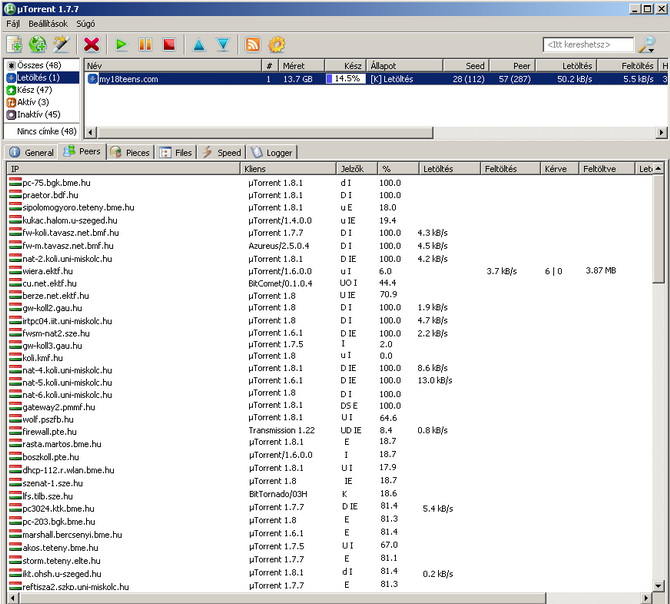Click right arrow of torrent list scrollbar
The height and width of the screenshot is (604, 670).
(661, 132)
